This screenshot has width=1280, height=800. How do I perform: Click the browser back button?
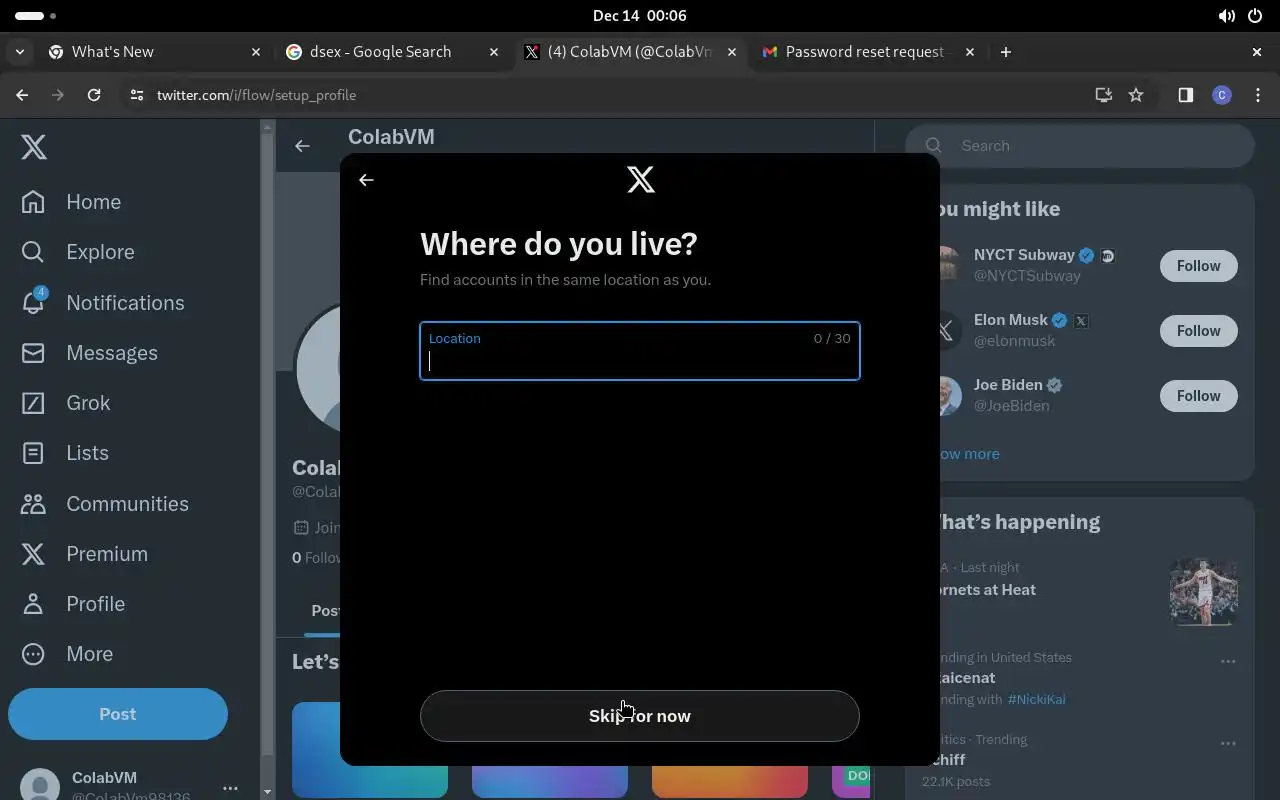point(22,95)
